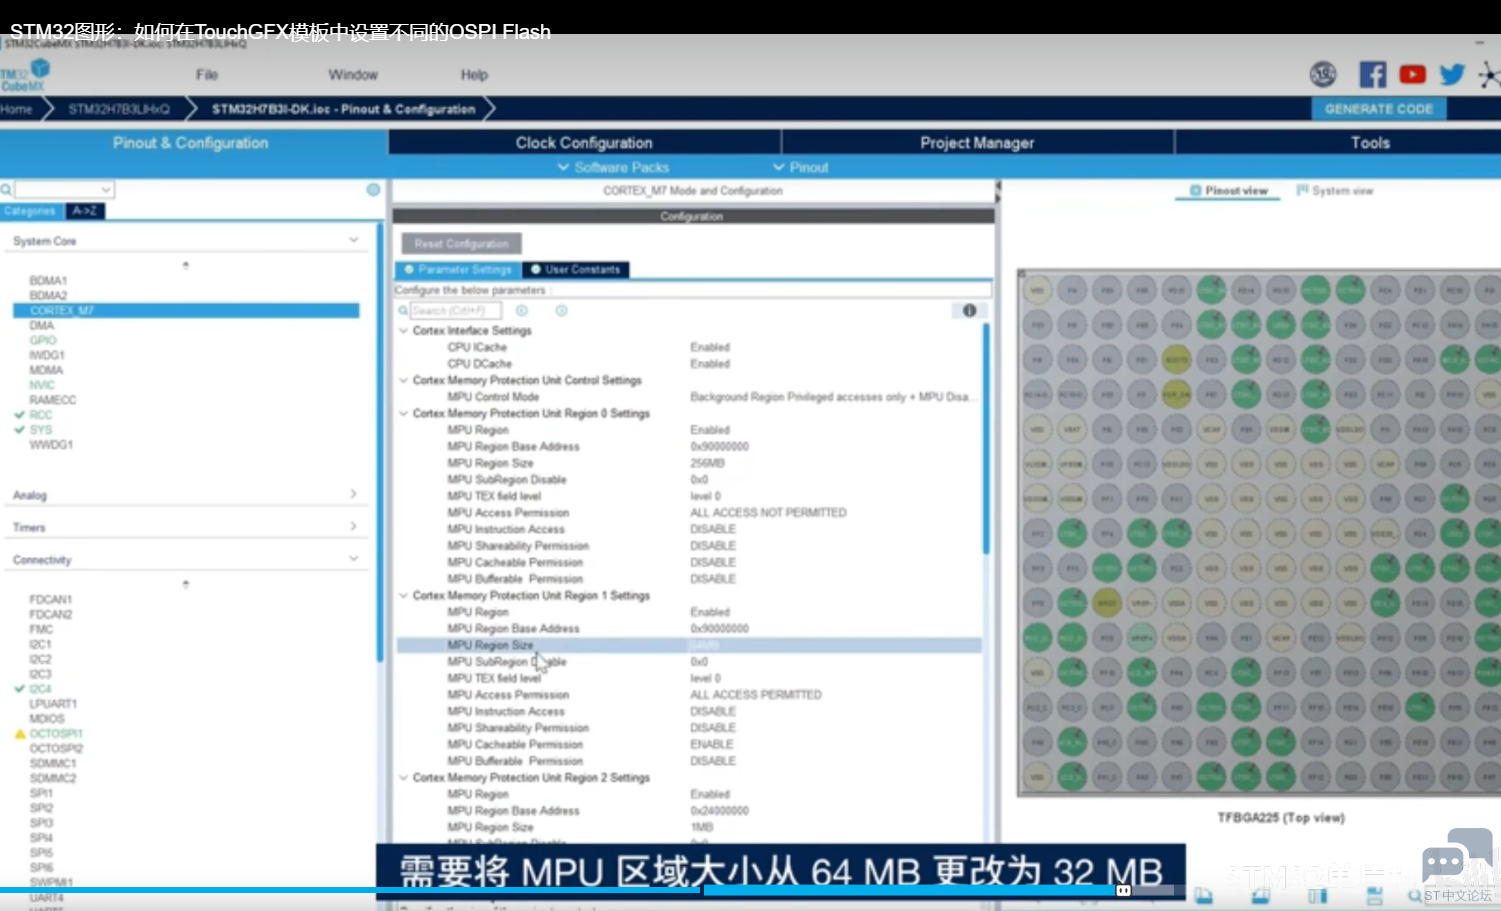
Task: Collapse the System Core category
Action: click(x=353, y=240)
